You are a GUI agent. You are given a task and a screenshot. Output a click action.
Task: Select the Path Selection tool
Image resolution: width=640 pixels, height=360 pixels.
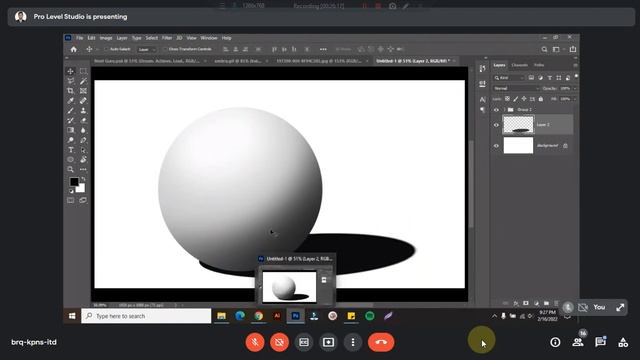(x=83, y=150)
